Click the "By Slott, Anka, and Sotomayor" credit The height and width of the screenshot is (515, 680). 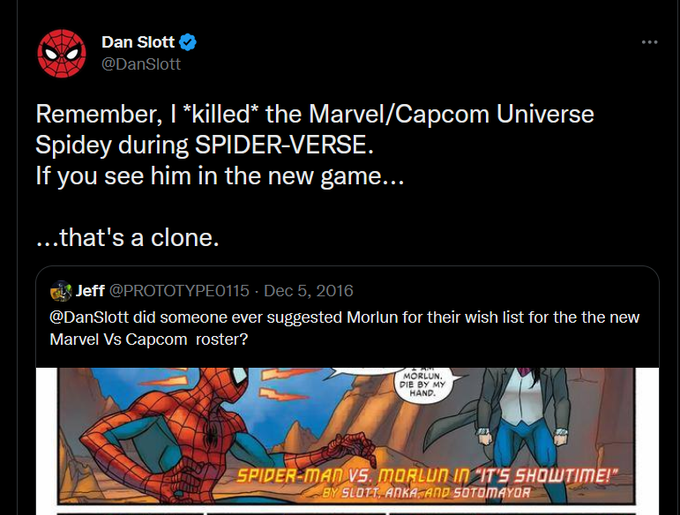(x=426, y=493)
